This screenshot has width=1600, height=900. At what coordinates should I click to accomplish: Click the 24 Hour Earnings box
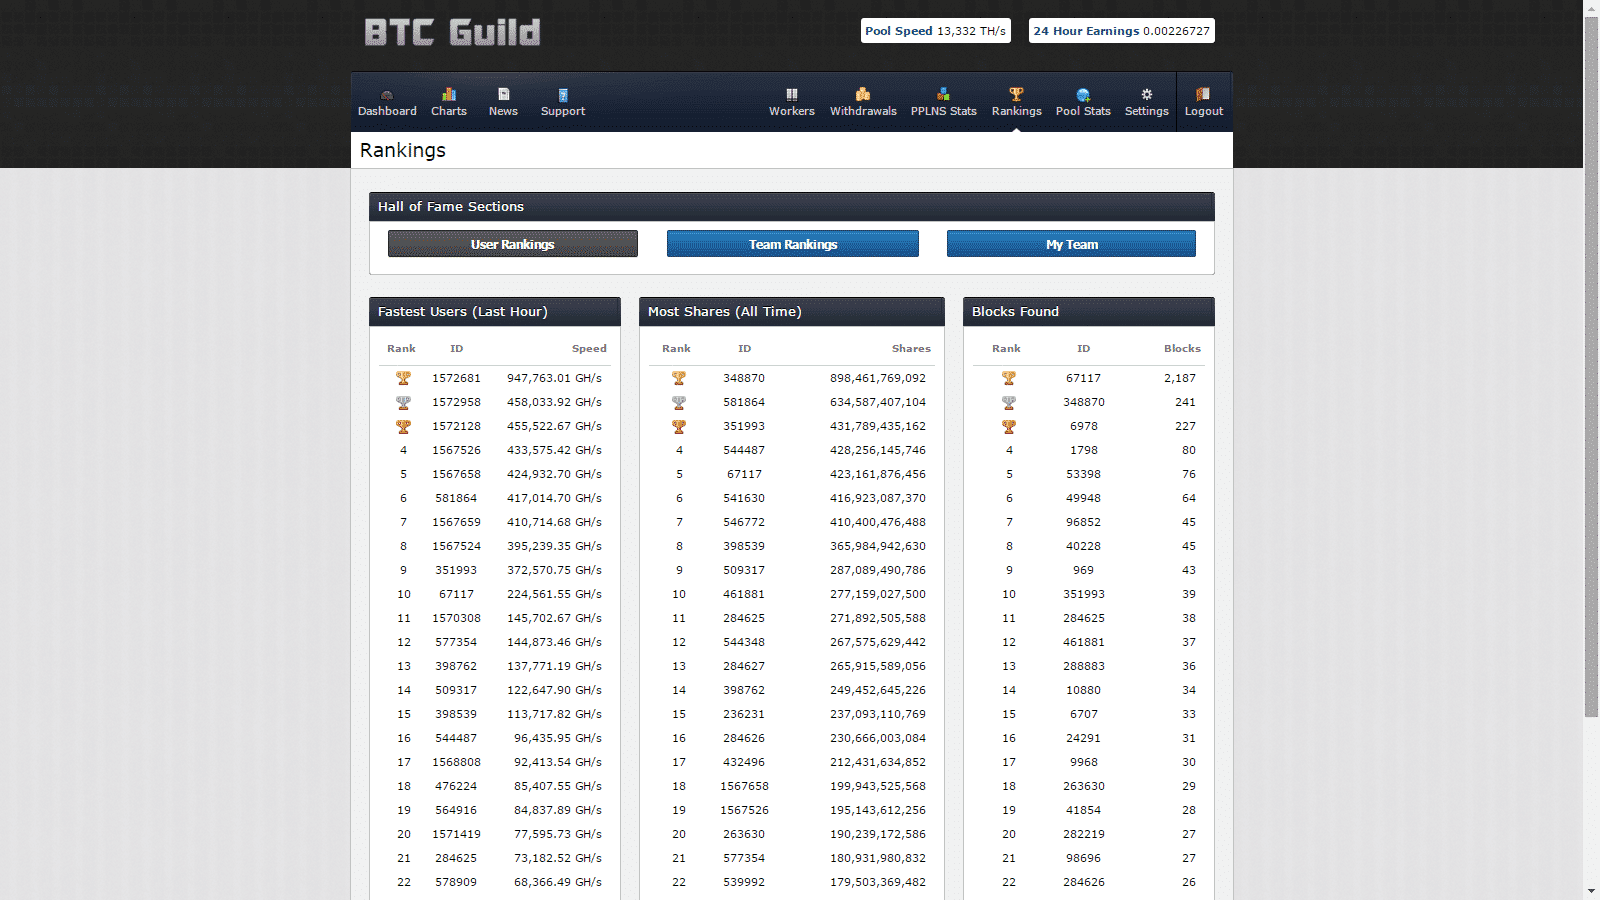(1122, 31)
